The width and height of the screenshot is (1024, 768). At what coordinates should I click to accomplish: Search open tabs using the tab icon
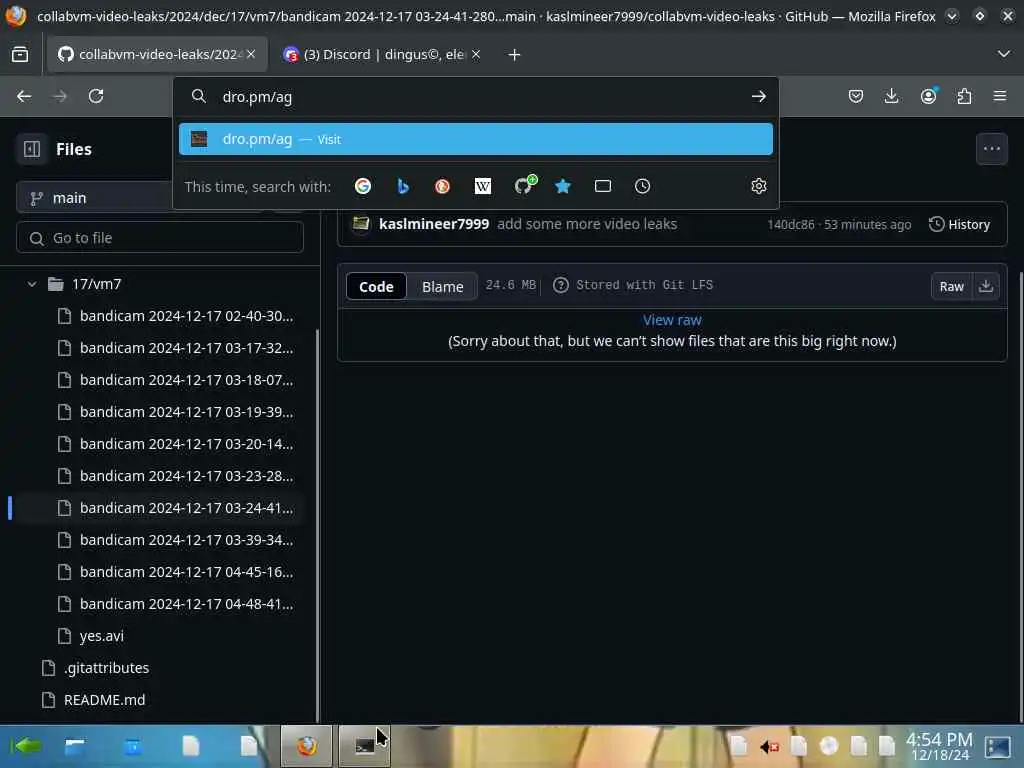603,187
